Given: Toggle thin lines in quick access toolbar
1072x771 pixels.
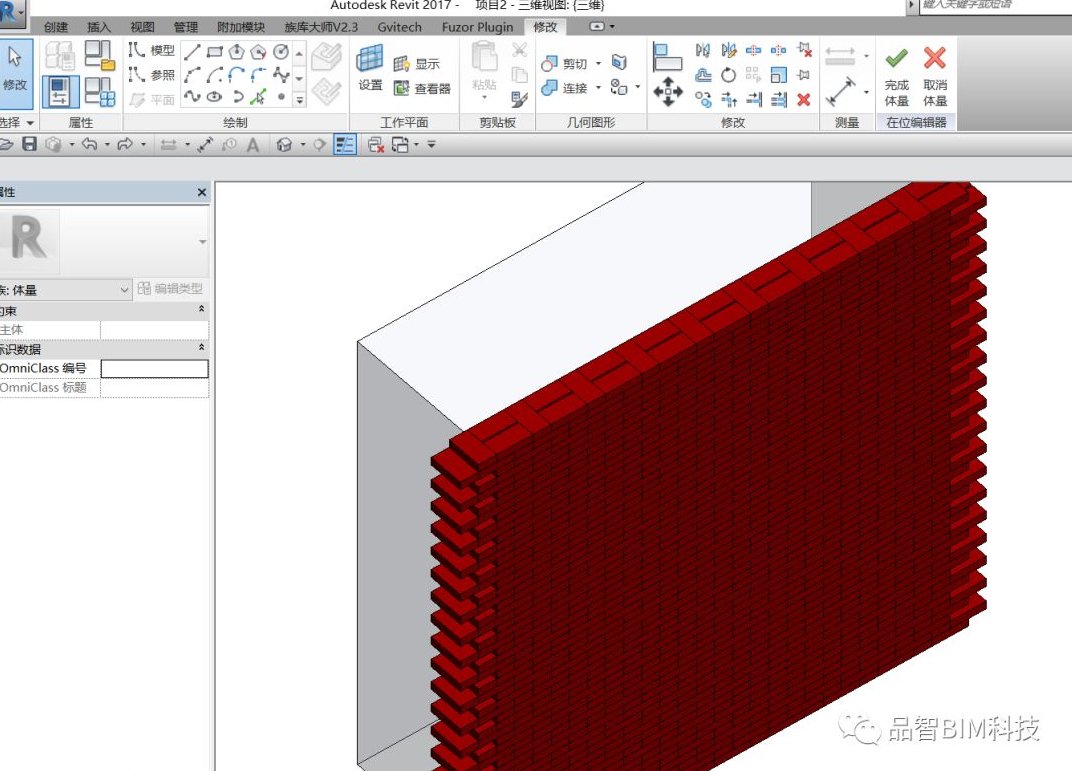Looking at the screenshot, I should pos(344,145).
